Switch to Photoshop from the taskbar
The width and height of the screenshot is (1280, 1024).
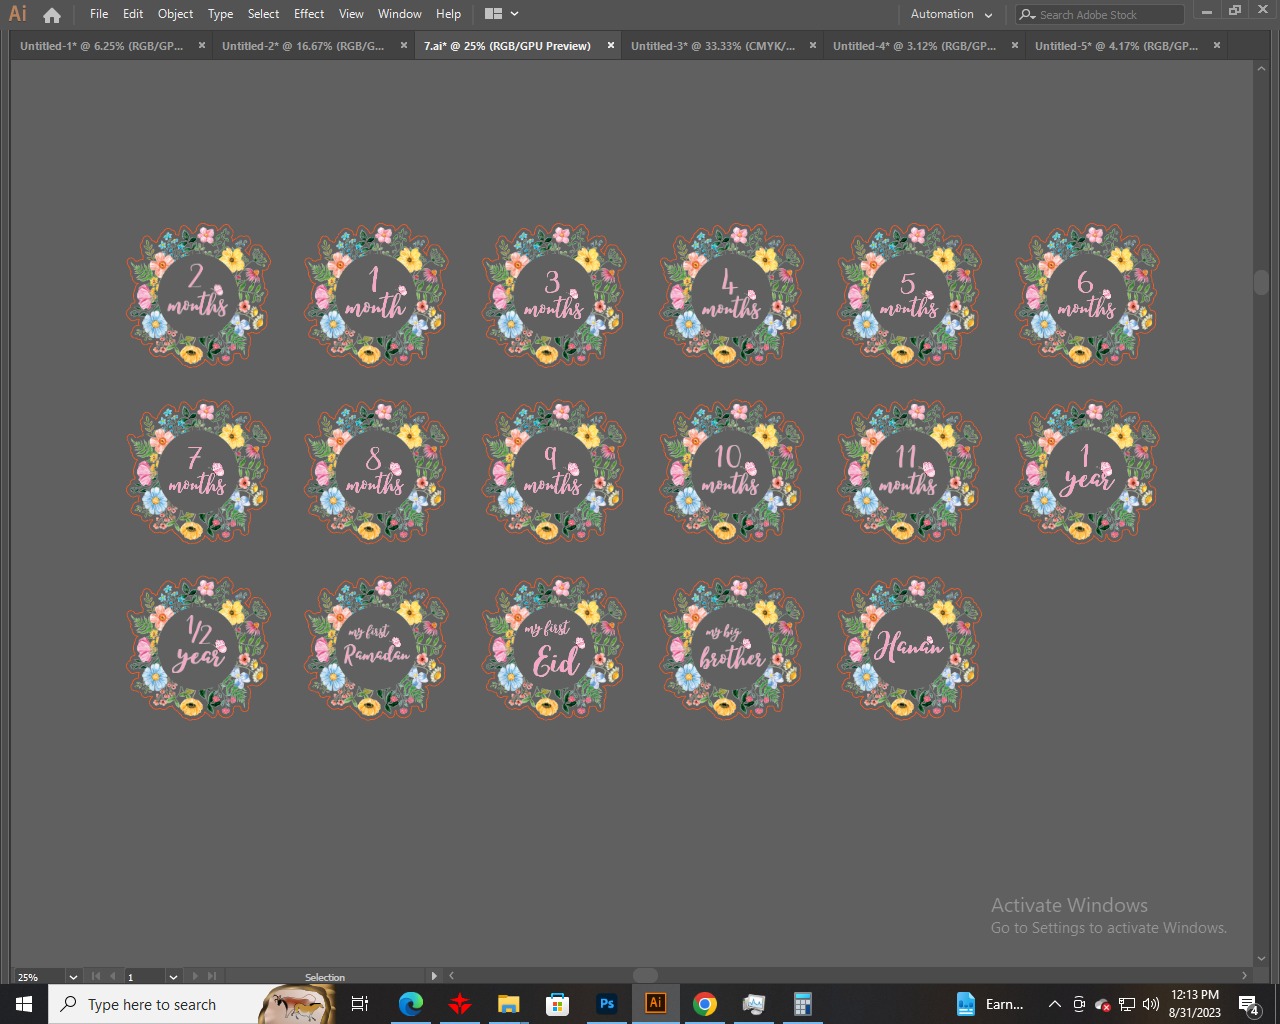pyautogui.click(x=606, y=1004)
